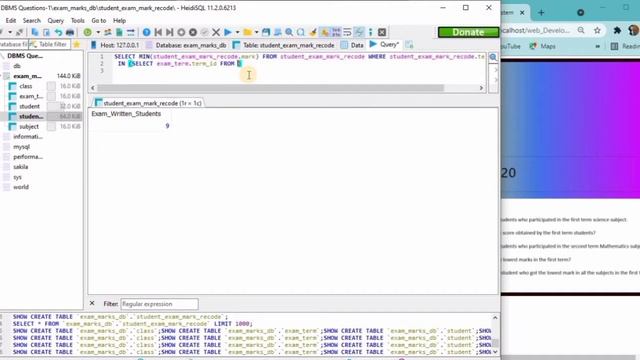Toggle the binary/hex display toolbar button
Image resolution: width=640 pixels, height=360 pixels.
click(x=336, y=32)
